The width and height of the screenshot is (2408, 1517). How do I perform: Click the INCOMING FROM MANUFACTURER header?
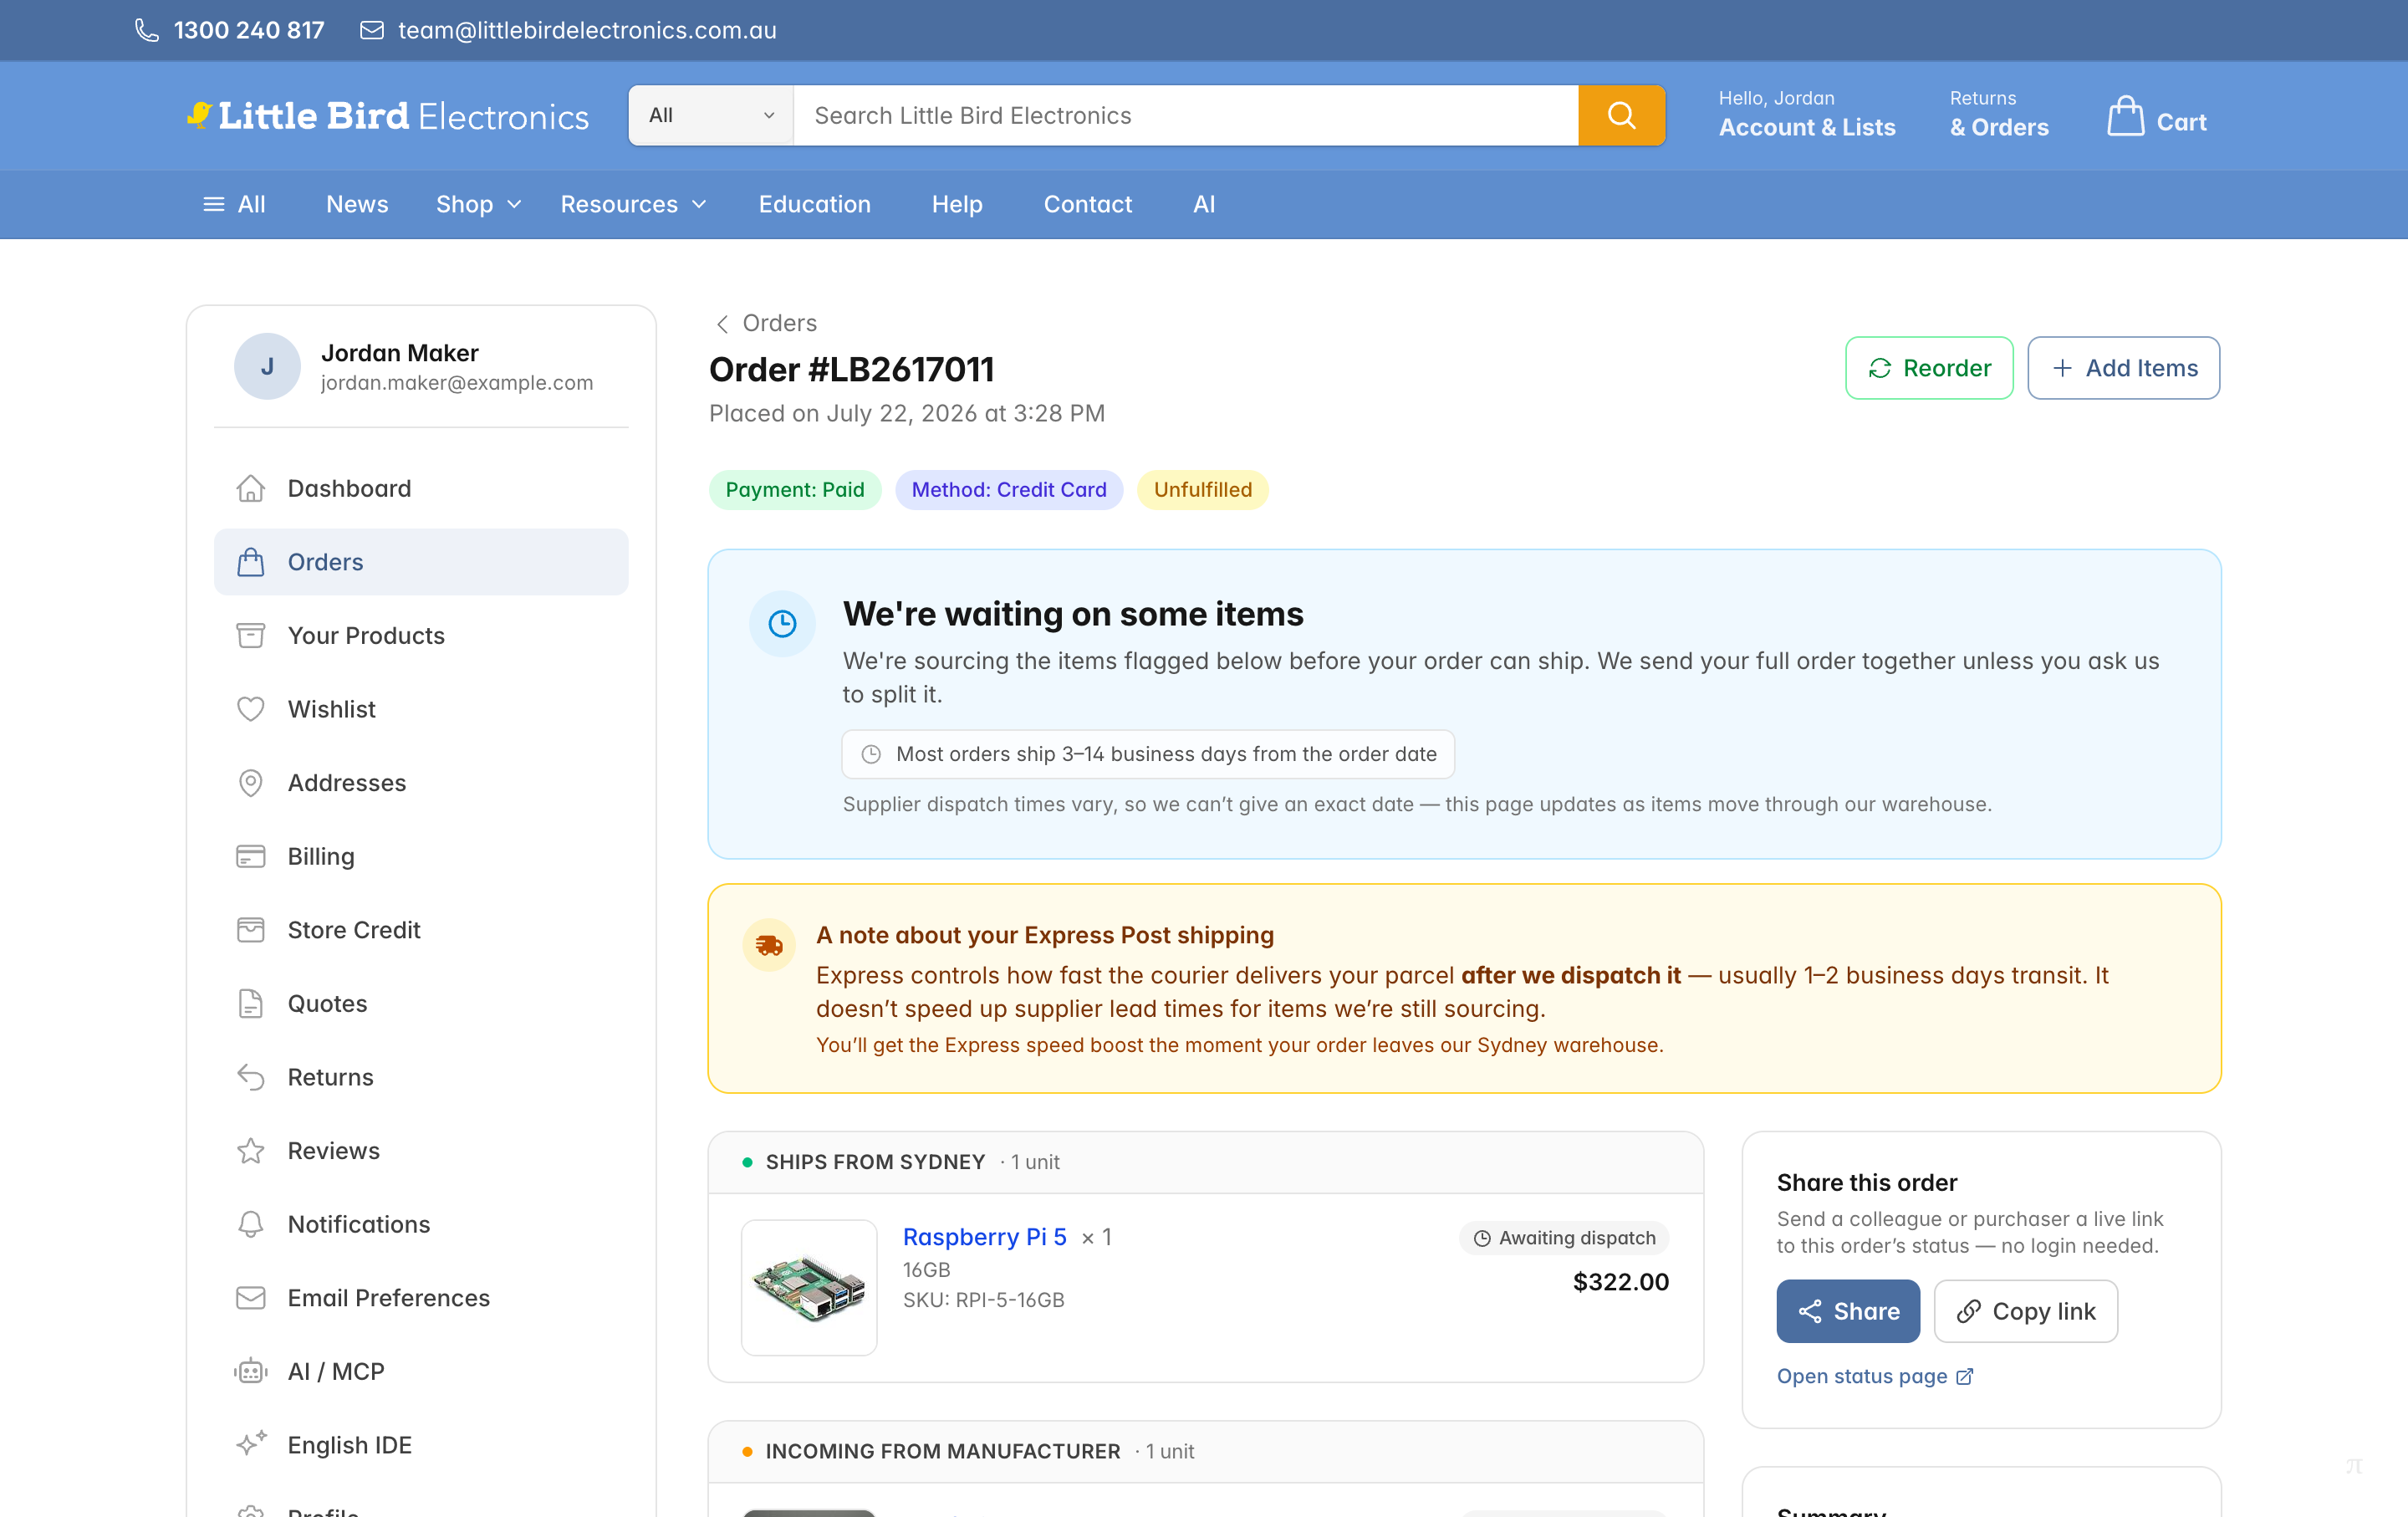pos(943,1451)
